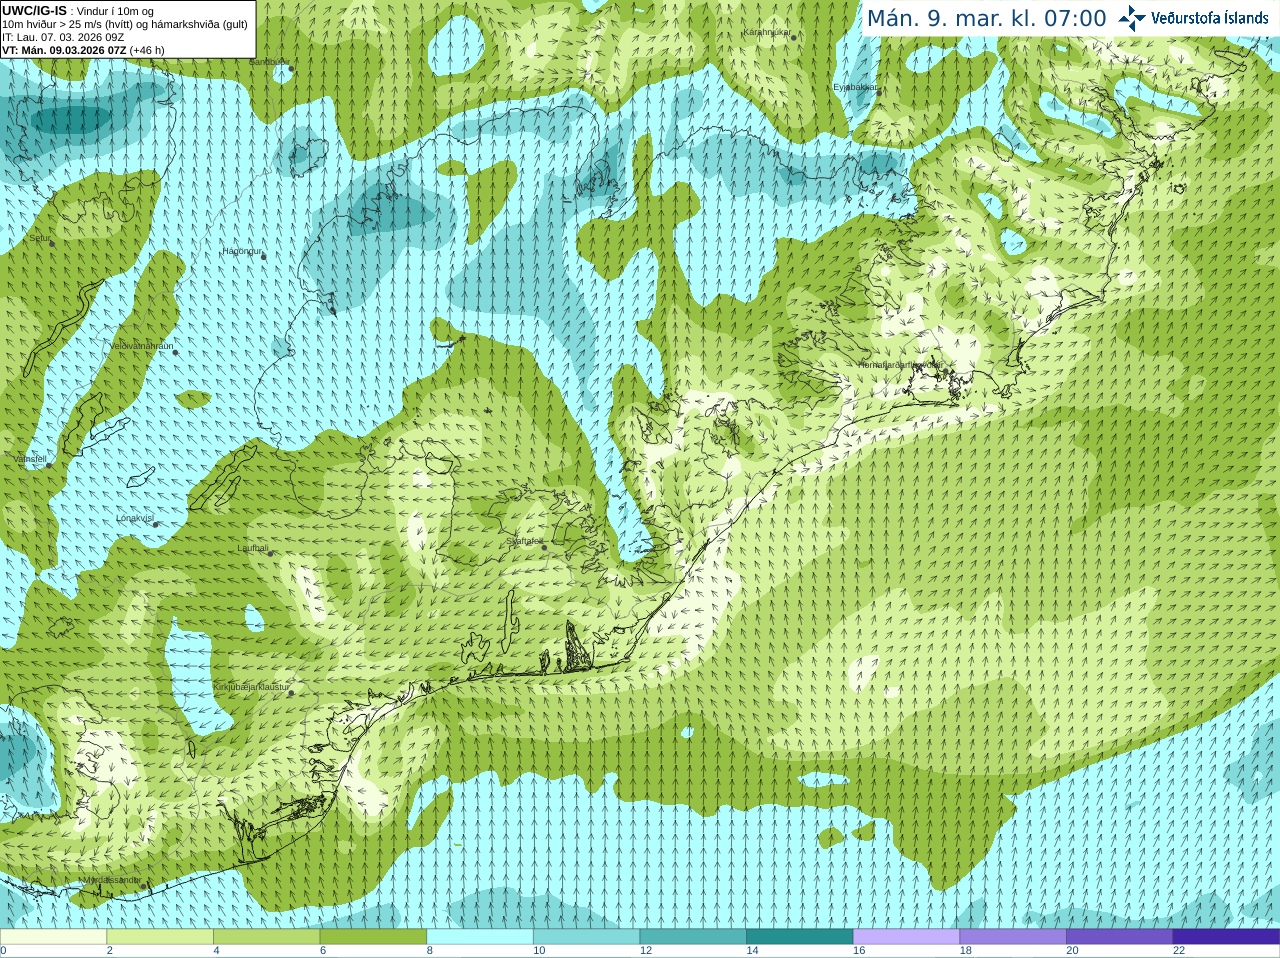
Task: Pick the 22+ m/s dark indigo legend swatch
Action: pyautogui.click(x=1227, y=937)
